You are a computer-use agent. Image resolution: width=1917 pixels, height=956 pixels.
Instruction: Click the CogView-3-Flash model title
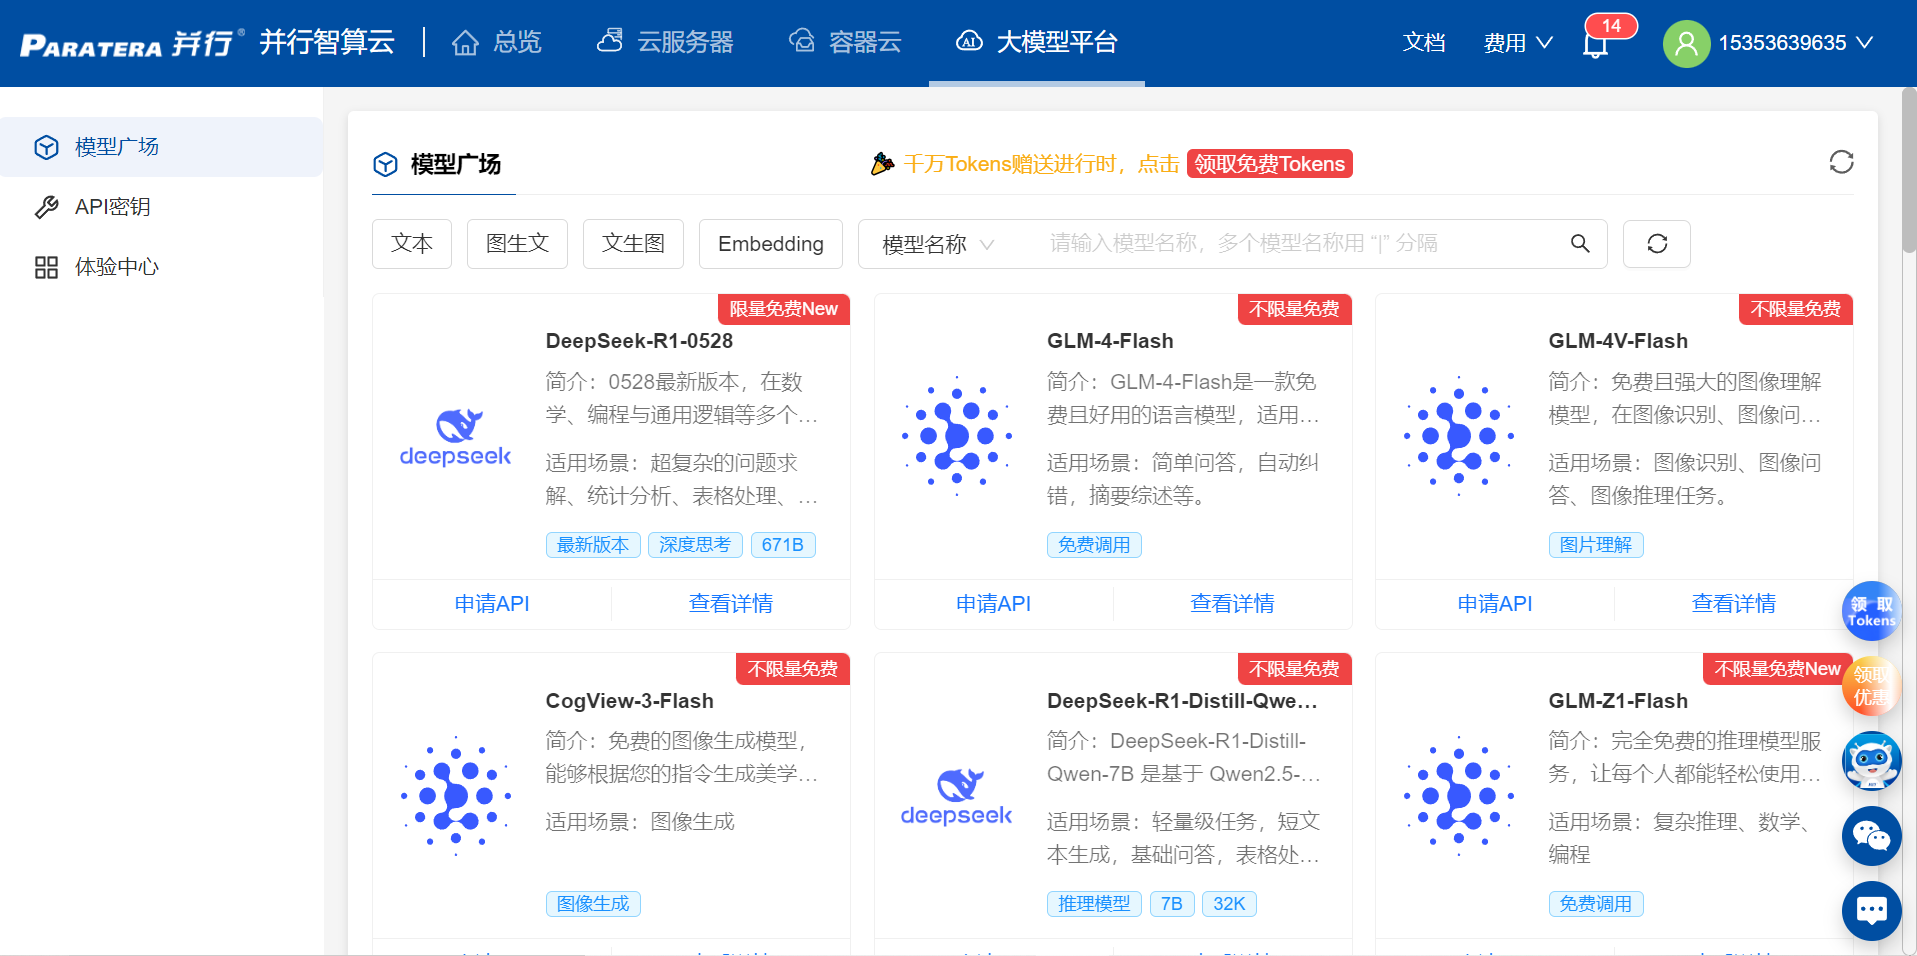(630, 701)
